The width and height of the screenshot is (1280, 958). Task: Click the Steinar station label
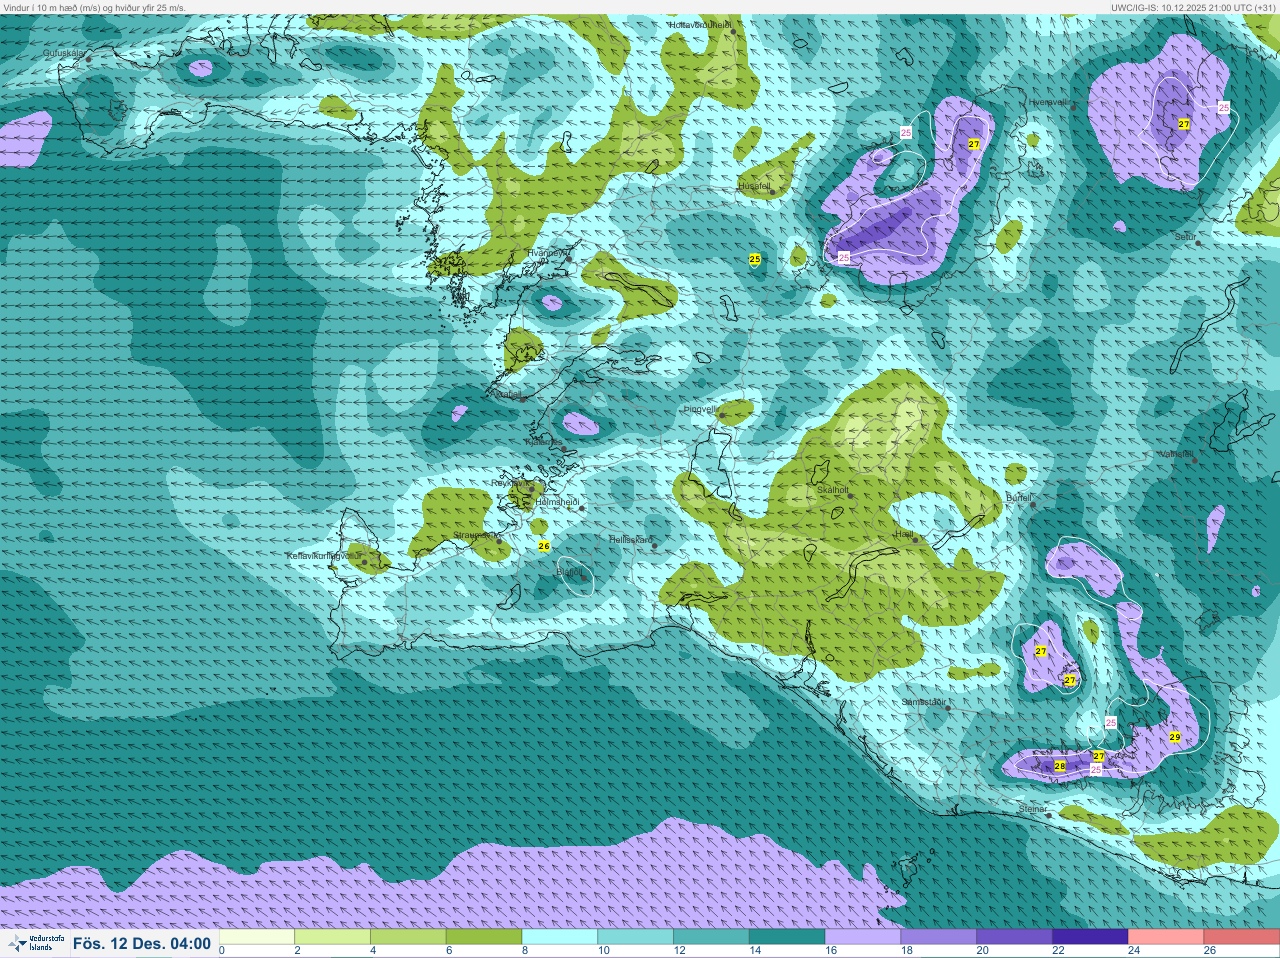1032,808
